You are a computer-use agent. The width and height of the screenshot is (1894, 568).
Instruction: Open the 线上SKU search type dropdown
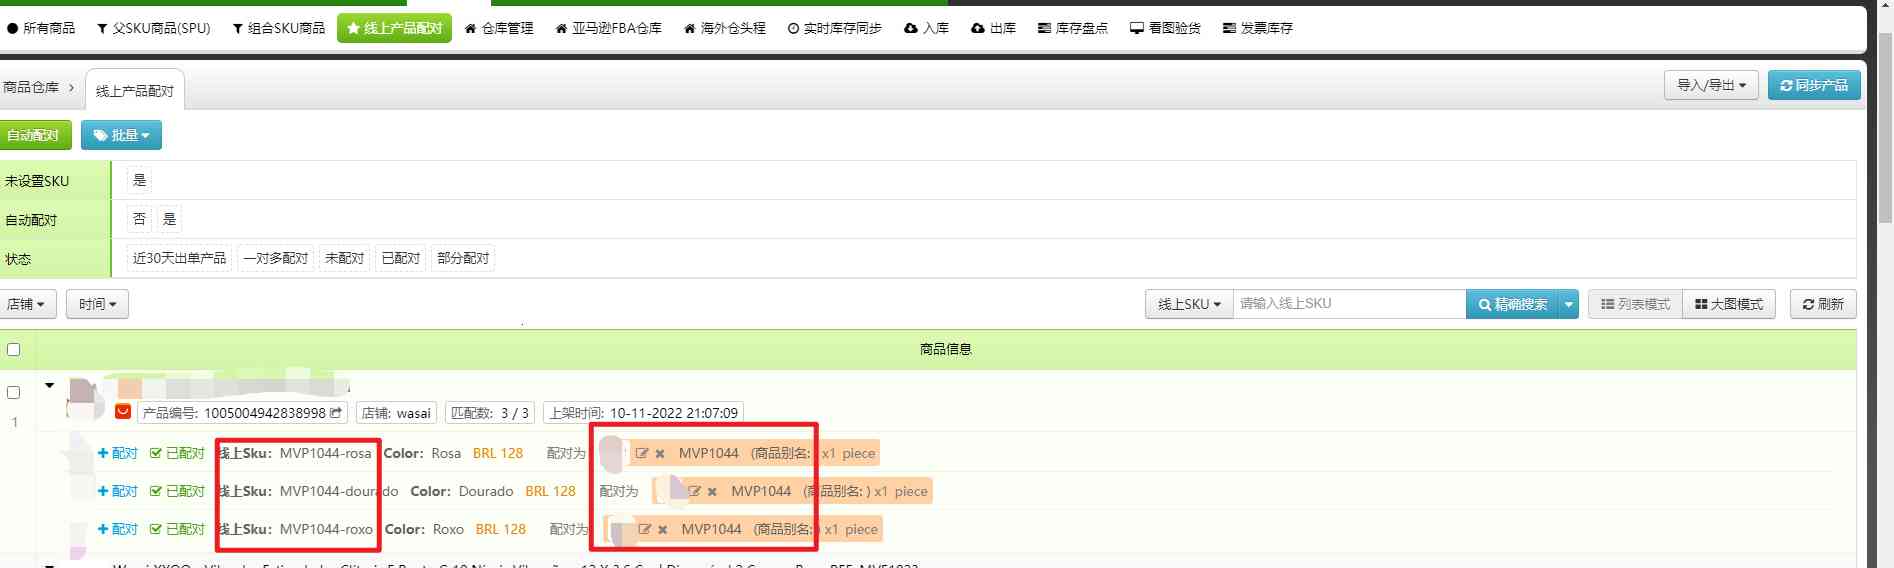pyautogui.click(x=1189, y=304)
